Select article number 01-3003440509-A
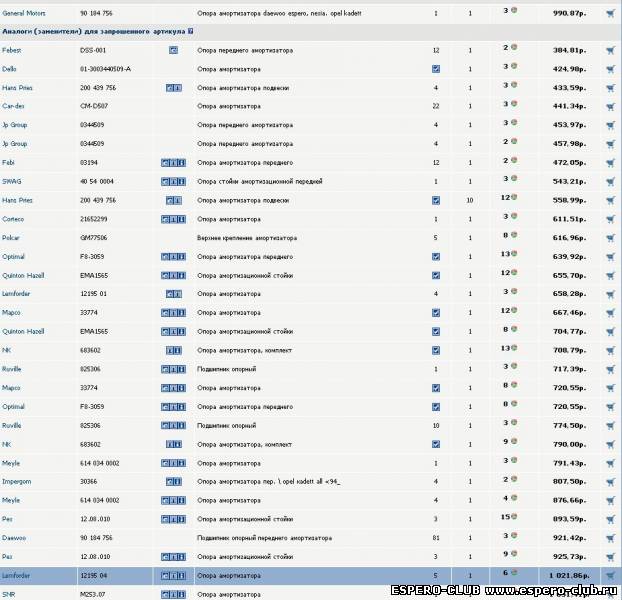 point(105,69)
